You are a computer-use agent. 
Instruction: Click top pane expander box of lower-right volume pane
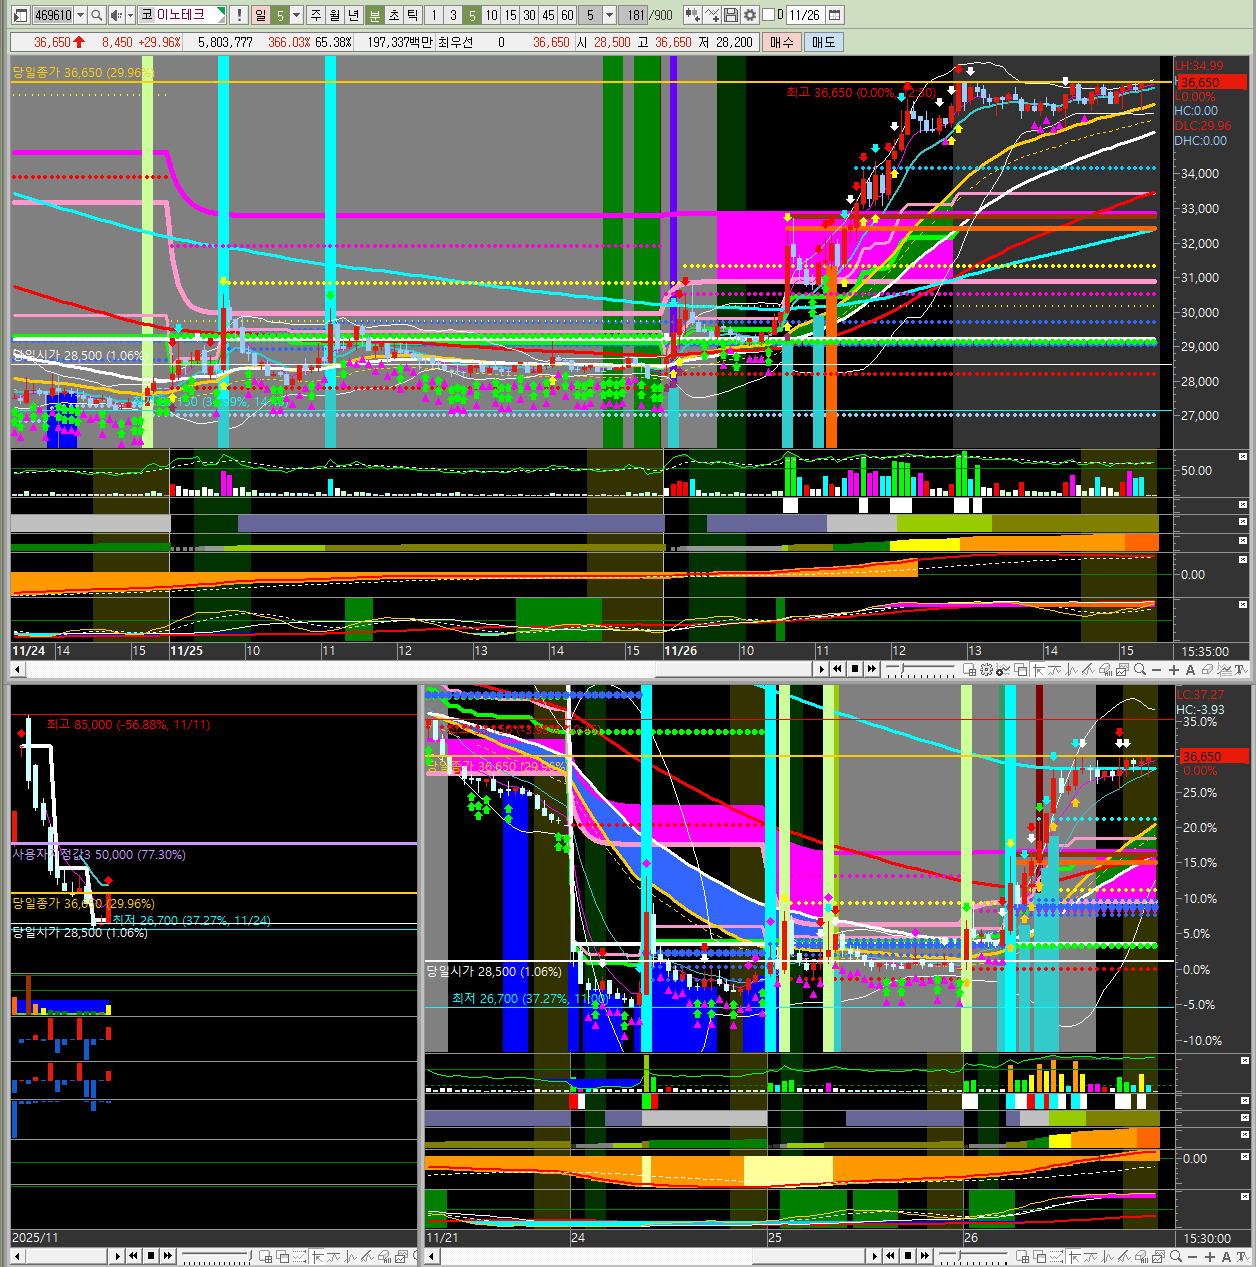point(1245,1061)
